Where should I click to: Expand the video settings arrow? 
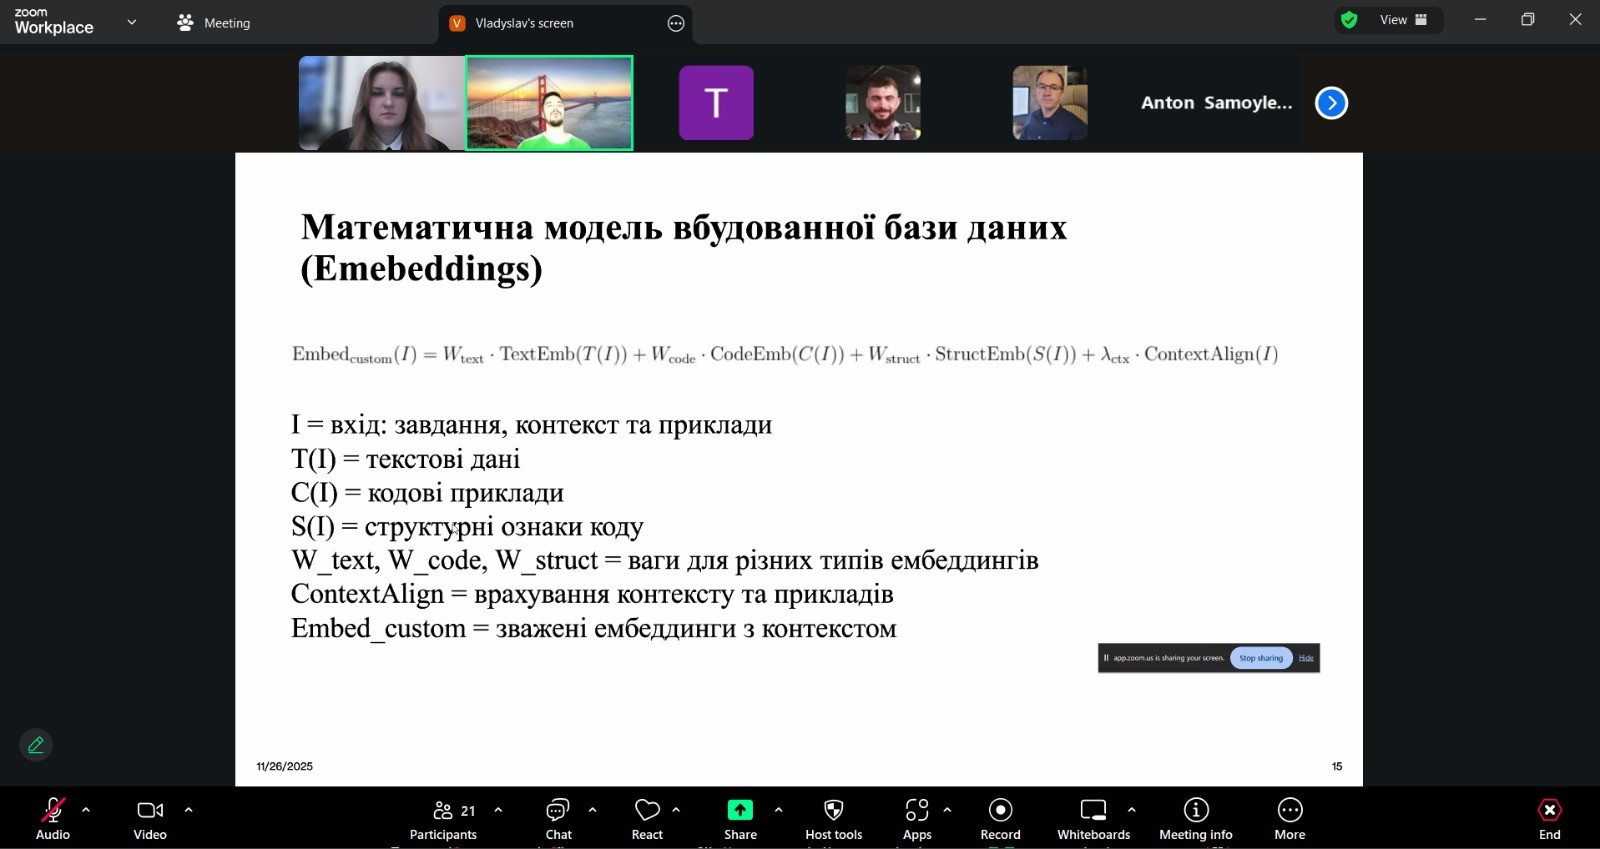[188, 810]
